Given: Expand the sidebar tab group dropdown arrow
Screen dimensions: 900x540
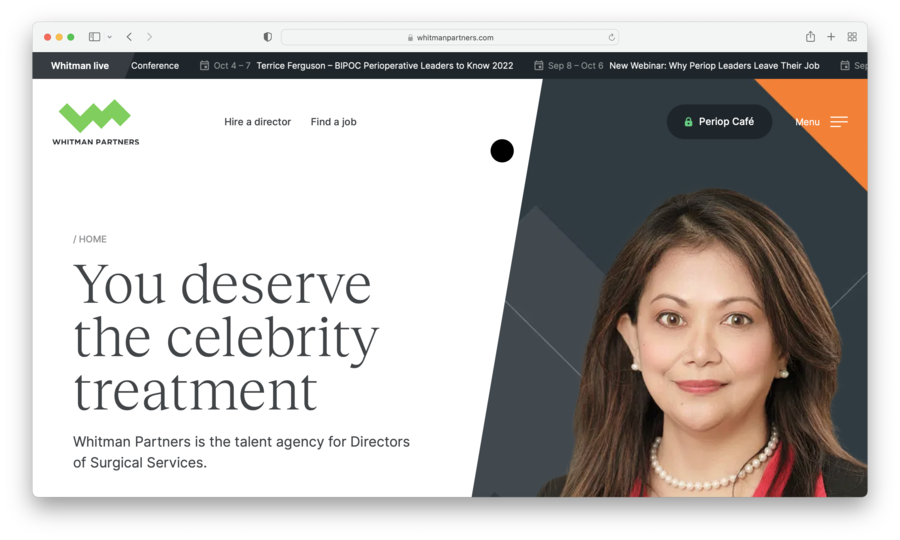Looking at the screenshot, I should tap(109, 37).
